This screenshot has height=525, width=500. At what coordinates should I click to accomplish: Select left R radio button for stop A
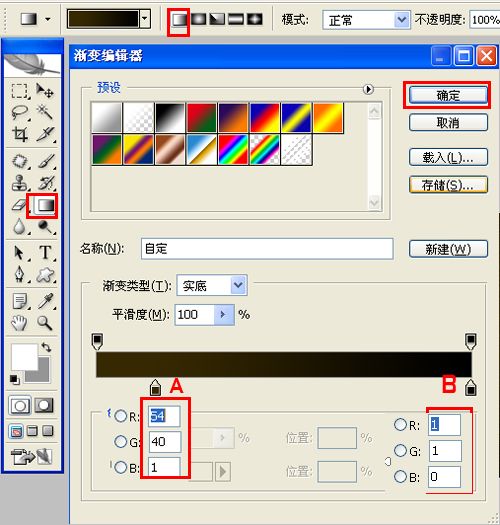click(x=121, y=416)
